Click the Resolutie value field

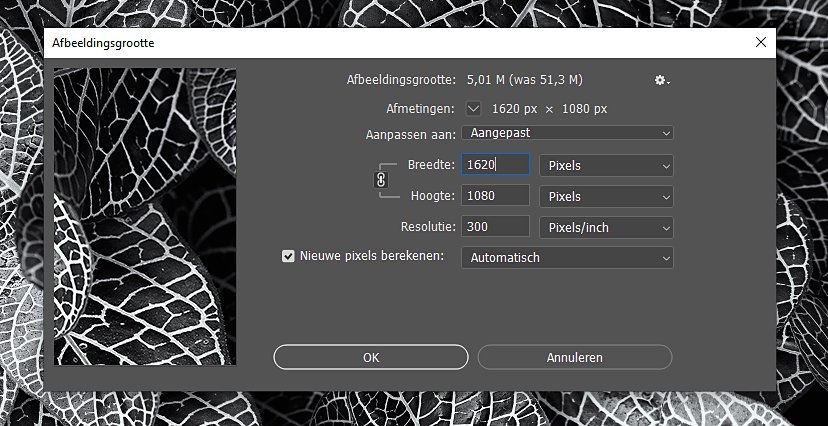coord(495,227)
